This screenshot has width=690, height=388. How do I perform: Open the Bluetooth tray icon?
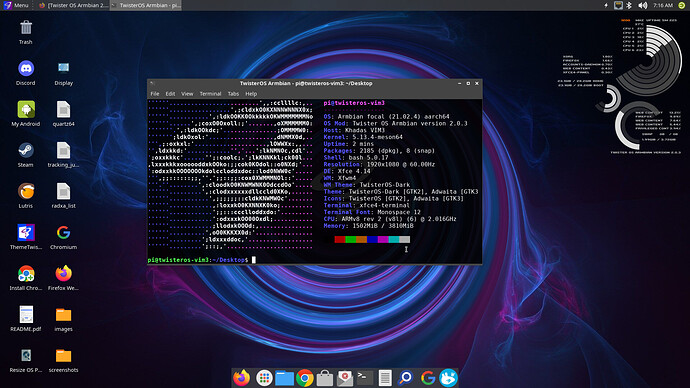(629, 5)
